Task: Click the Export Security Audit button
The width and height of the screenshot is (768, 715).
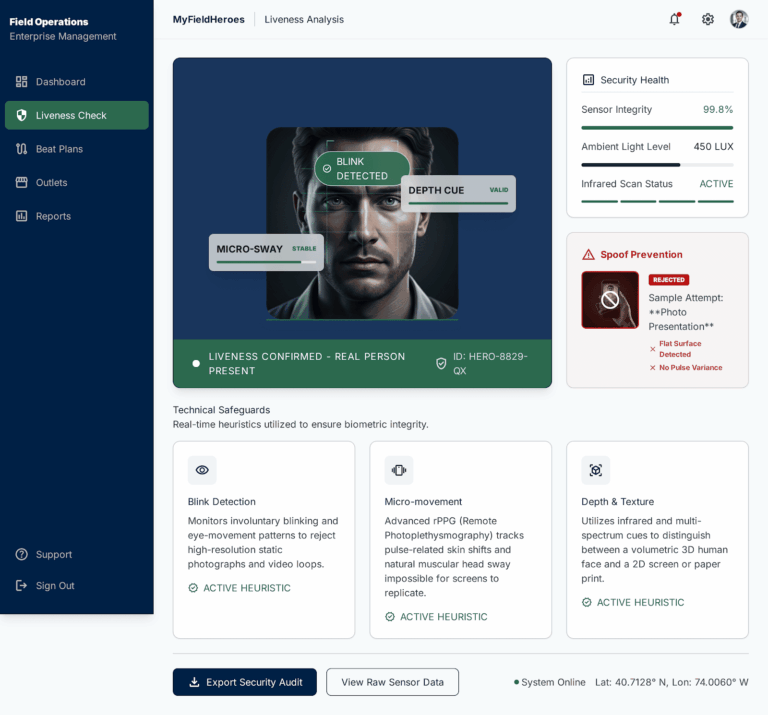Action: point(244,682)
